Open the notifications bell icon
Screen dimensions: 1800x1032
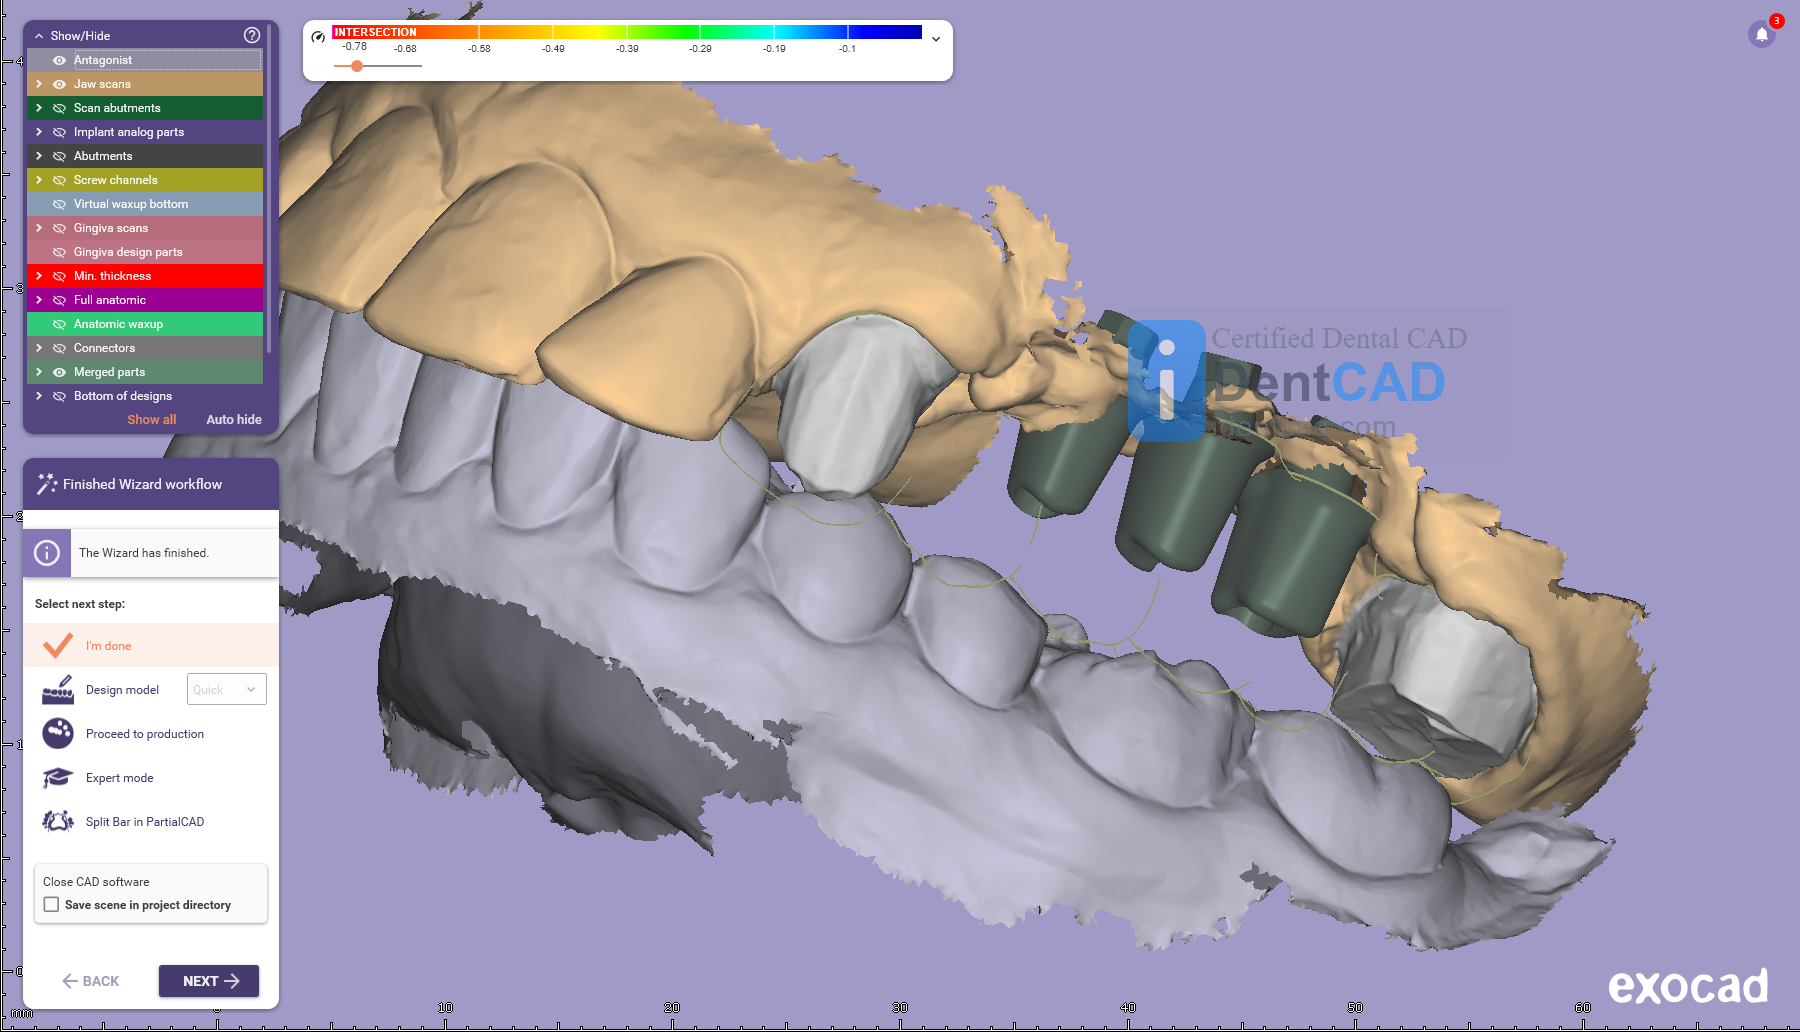pyautogui.click(x=1762, y=34)
